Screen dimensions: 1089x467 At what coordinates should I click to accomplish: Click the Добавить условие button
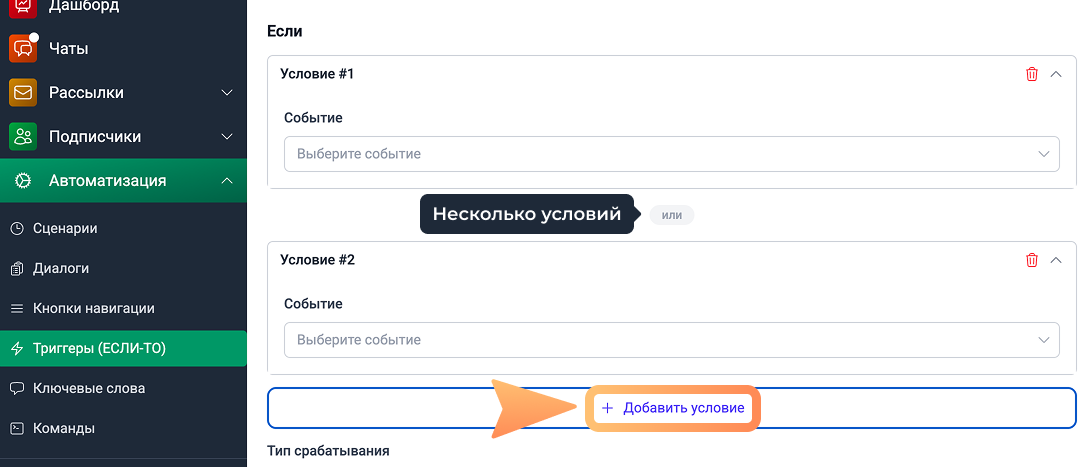673,408
